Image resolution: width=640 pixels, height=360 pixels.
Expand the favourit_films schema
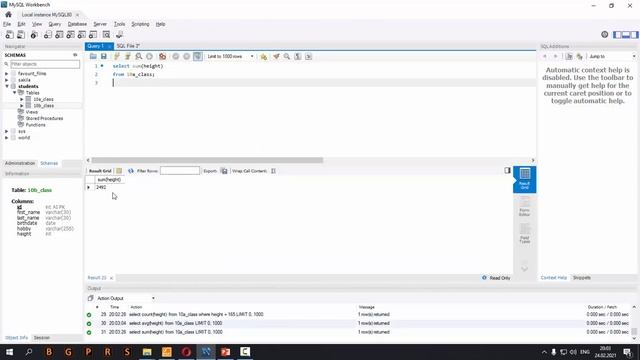tap(7, 73)
